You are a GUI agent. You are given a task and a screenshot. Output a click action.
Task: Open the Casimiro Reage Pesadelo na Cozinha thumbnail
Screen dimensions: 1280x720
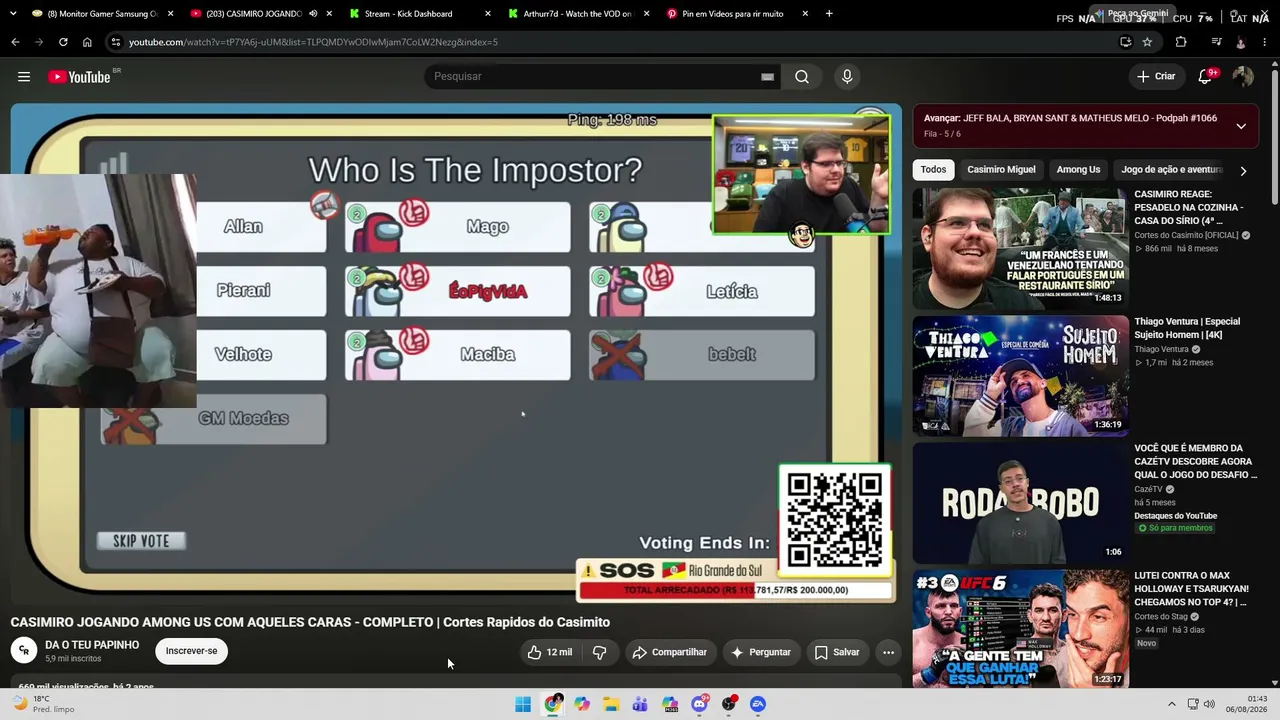click(x=1020, y=249)
